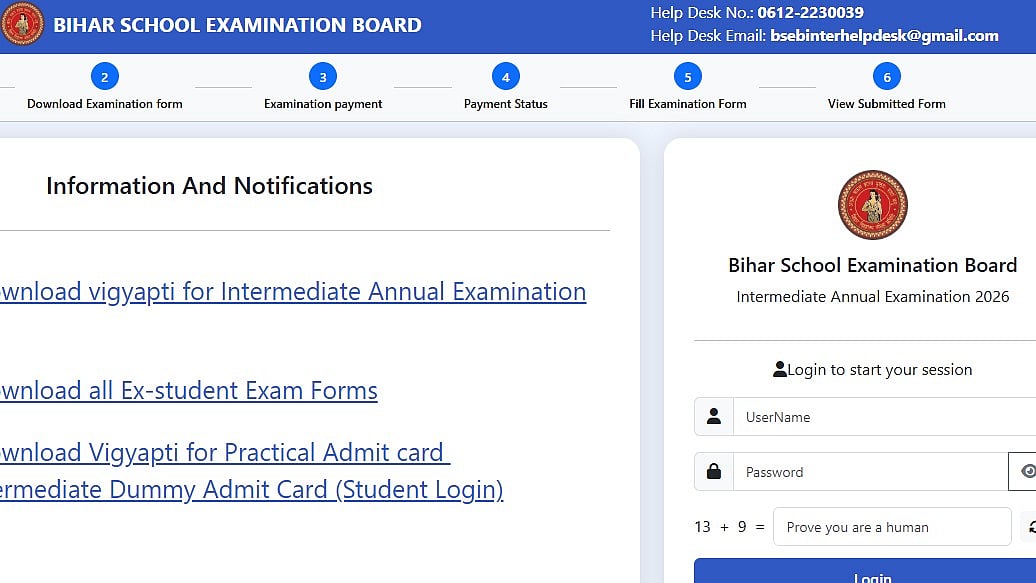Viewport: 1036px width, 583px height.
Task: Open Download all Ex-student Exam Forms link
Action: pyautogui.click(x=189, y=390)
